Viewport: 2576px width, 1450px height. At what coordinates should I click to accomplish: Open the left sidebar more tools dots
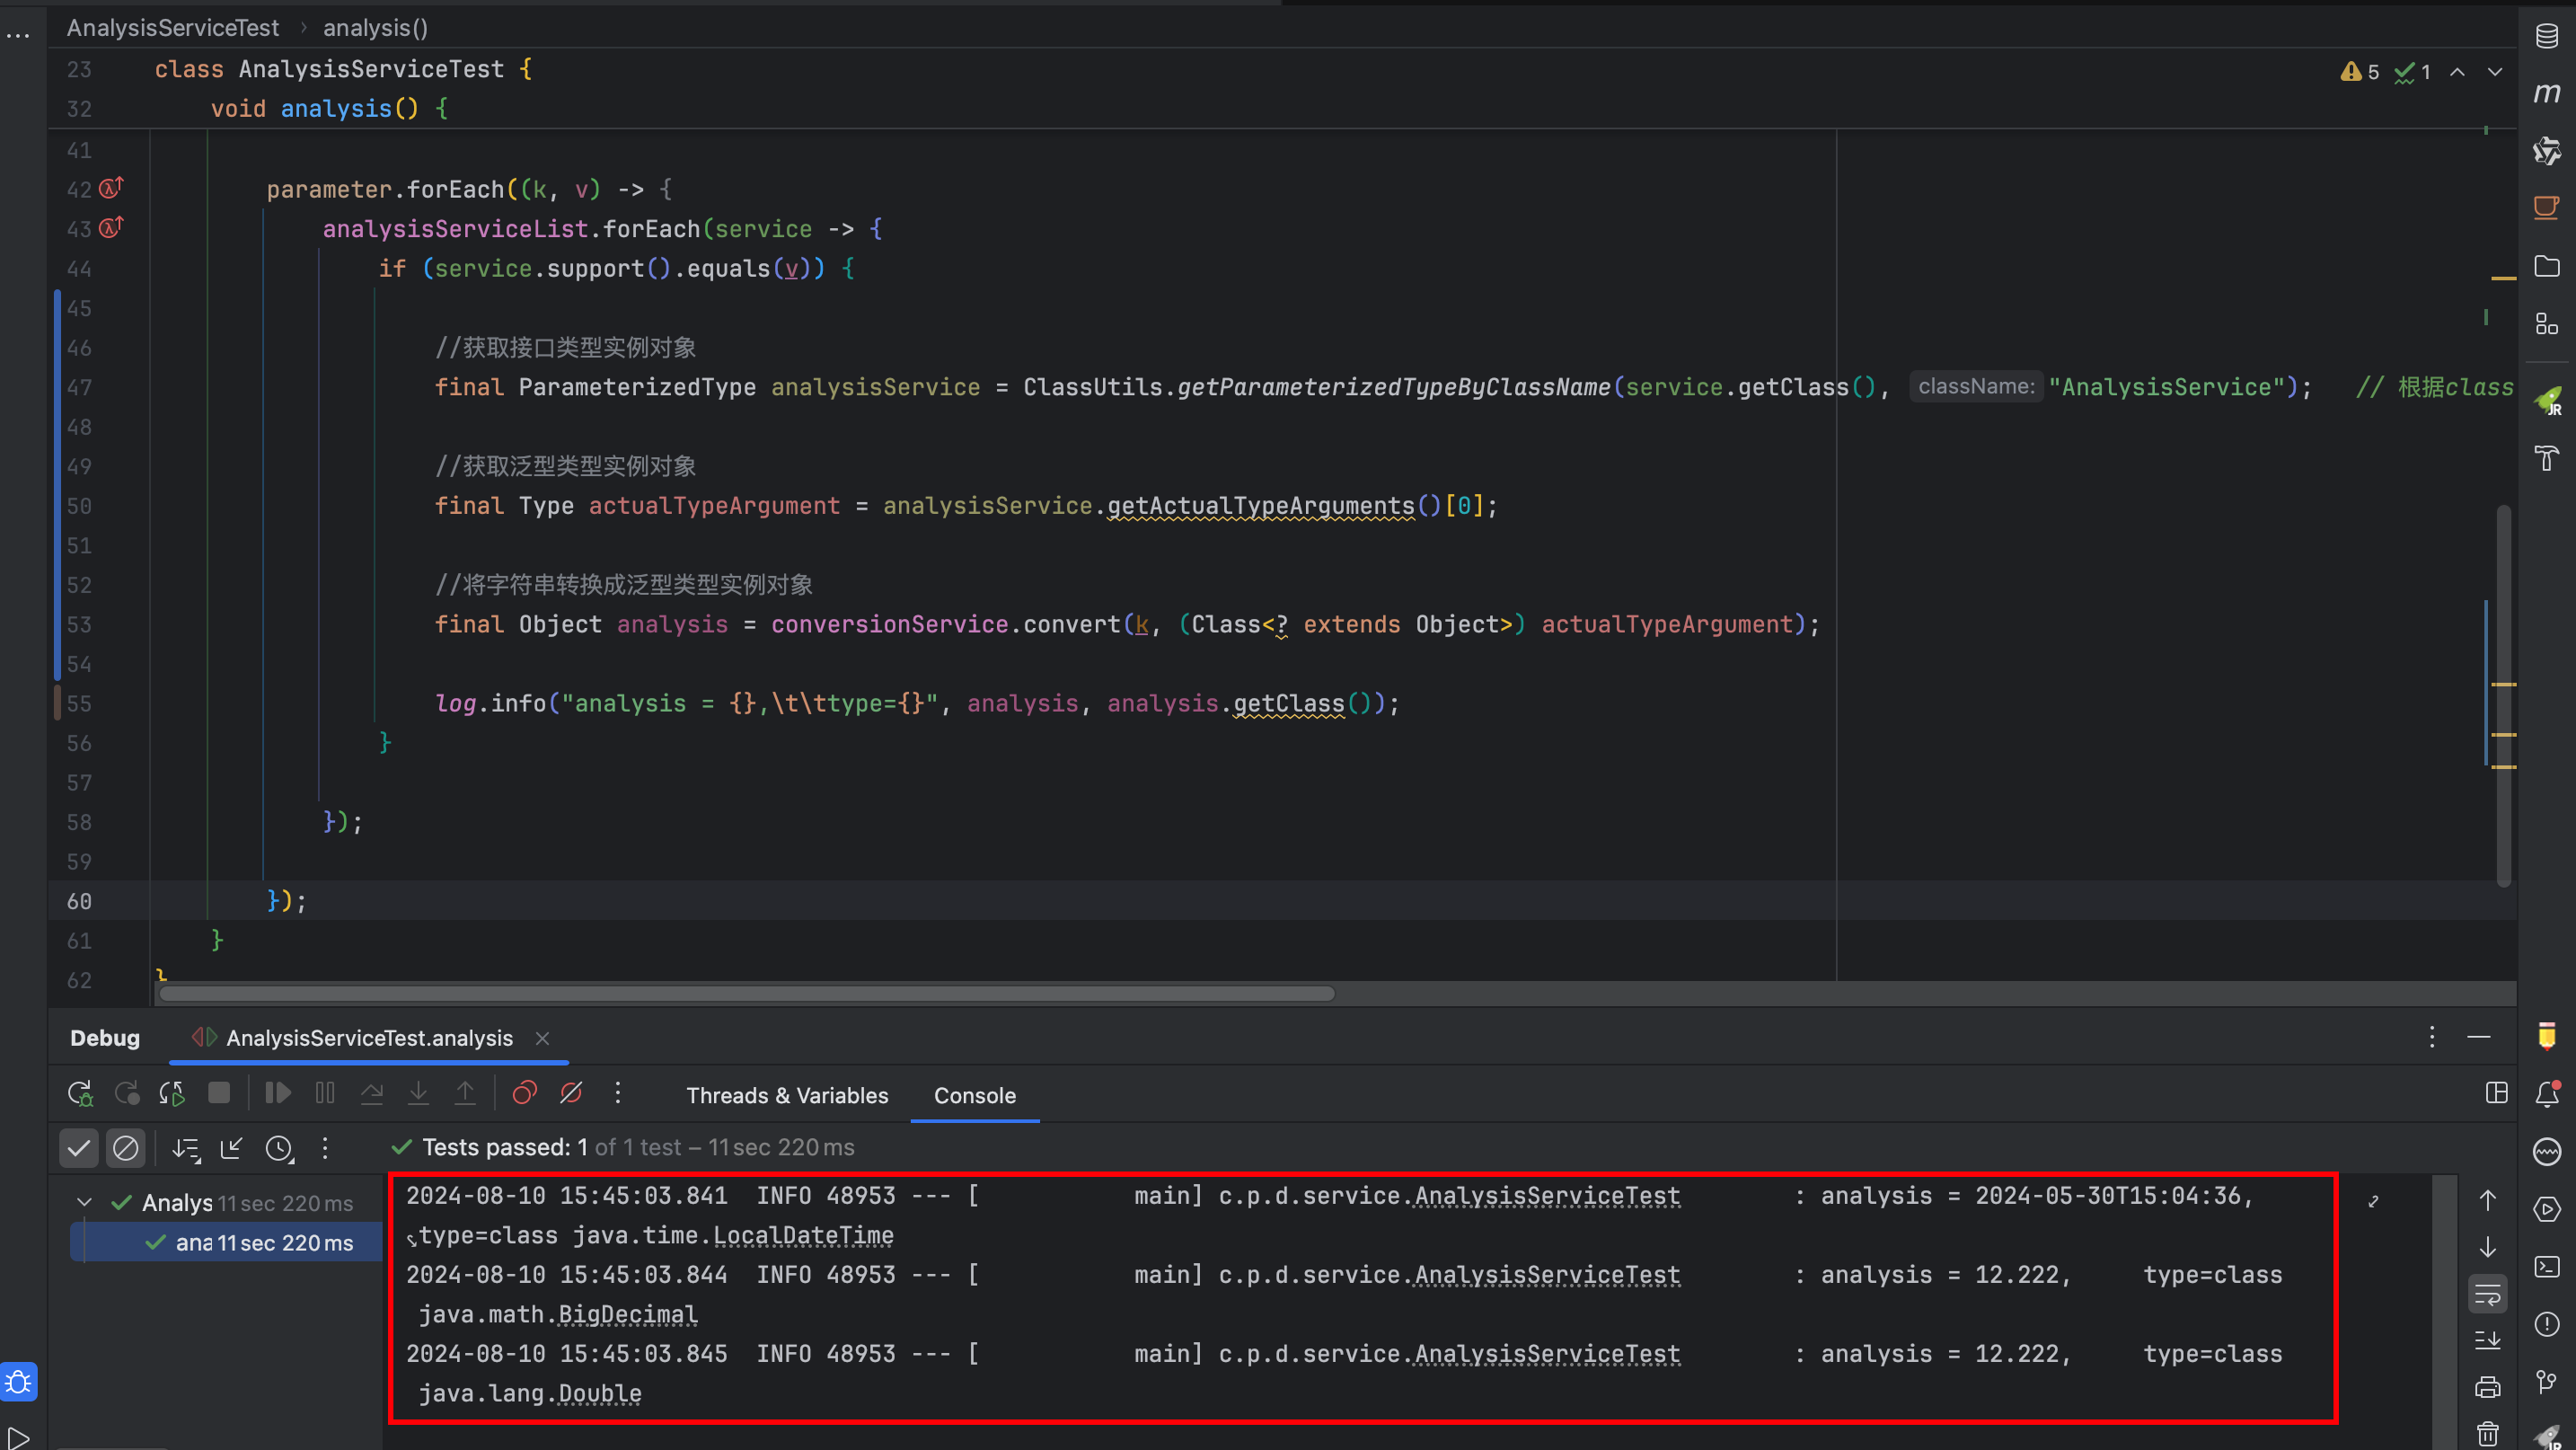18,36
